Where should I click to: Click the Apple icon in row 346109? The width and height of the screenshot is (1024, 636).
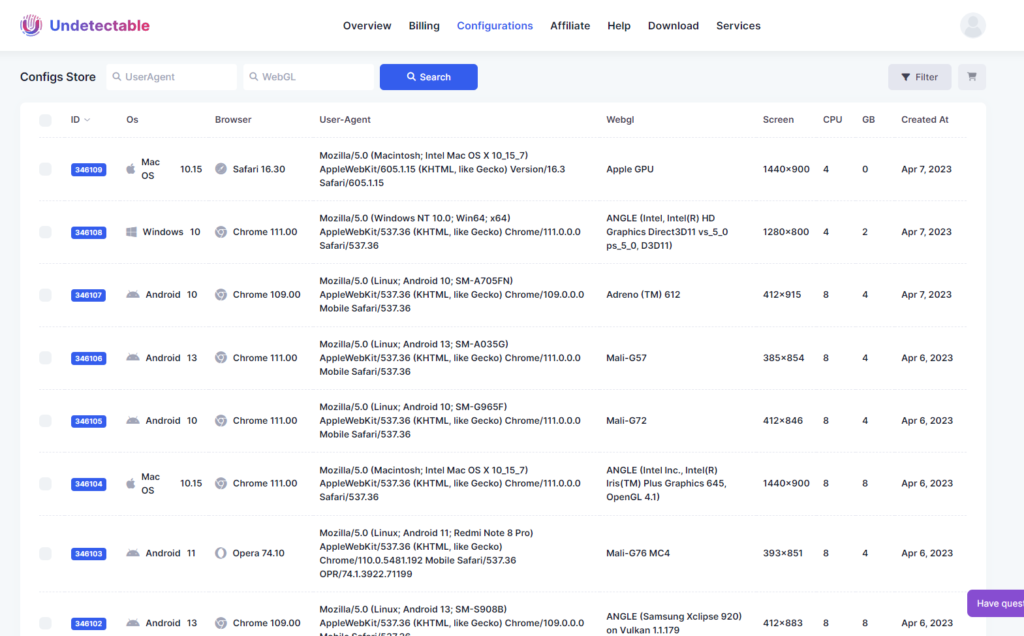(131, 169)
